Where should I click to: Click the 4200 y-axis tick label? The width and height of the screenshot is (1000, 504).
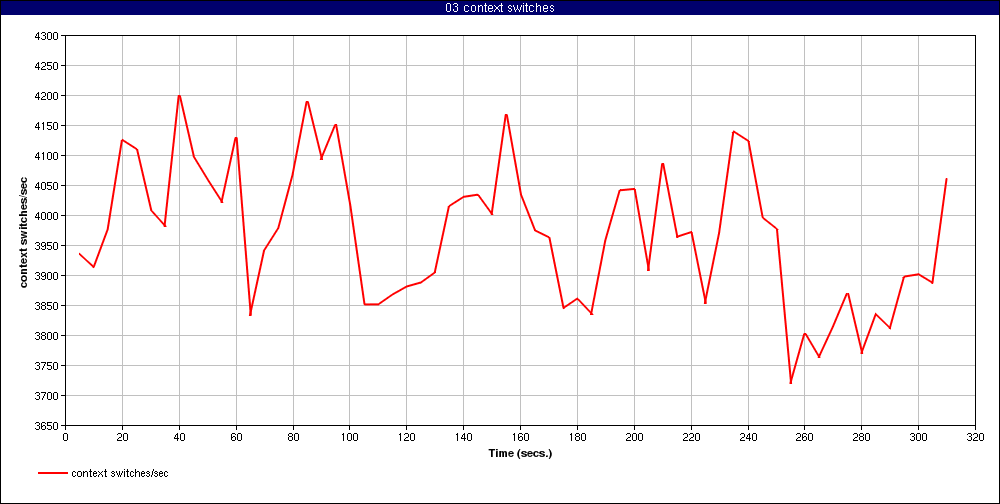[x=48, y=96]
